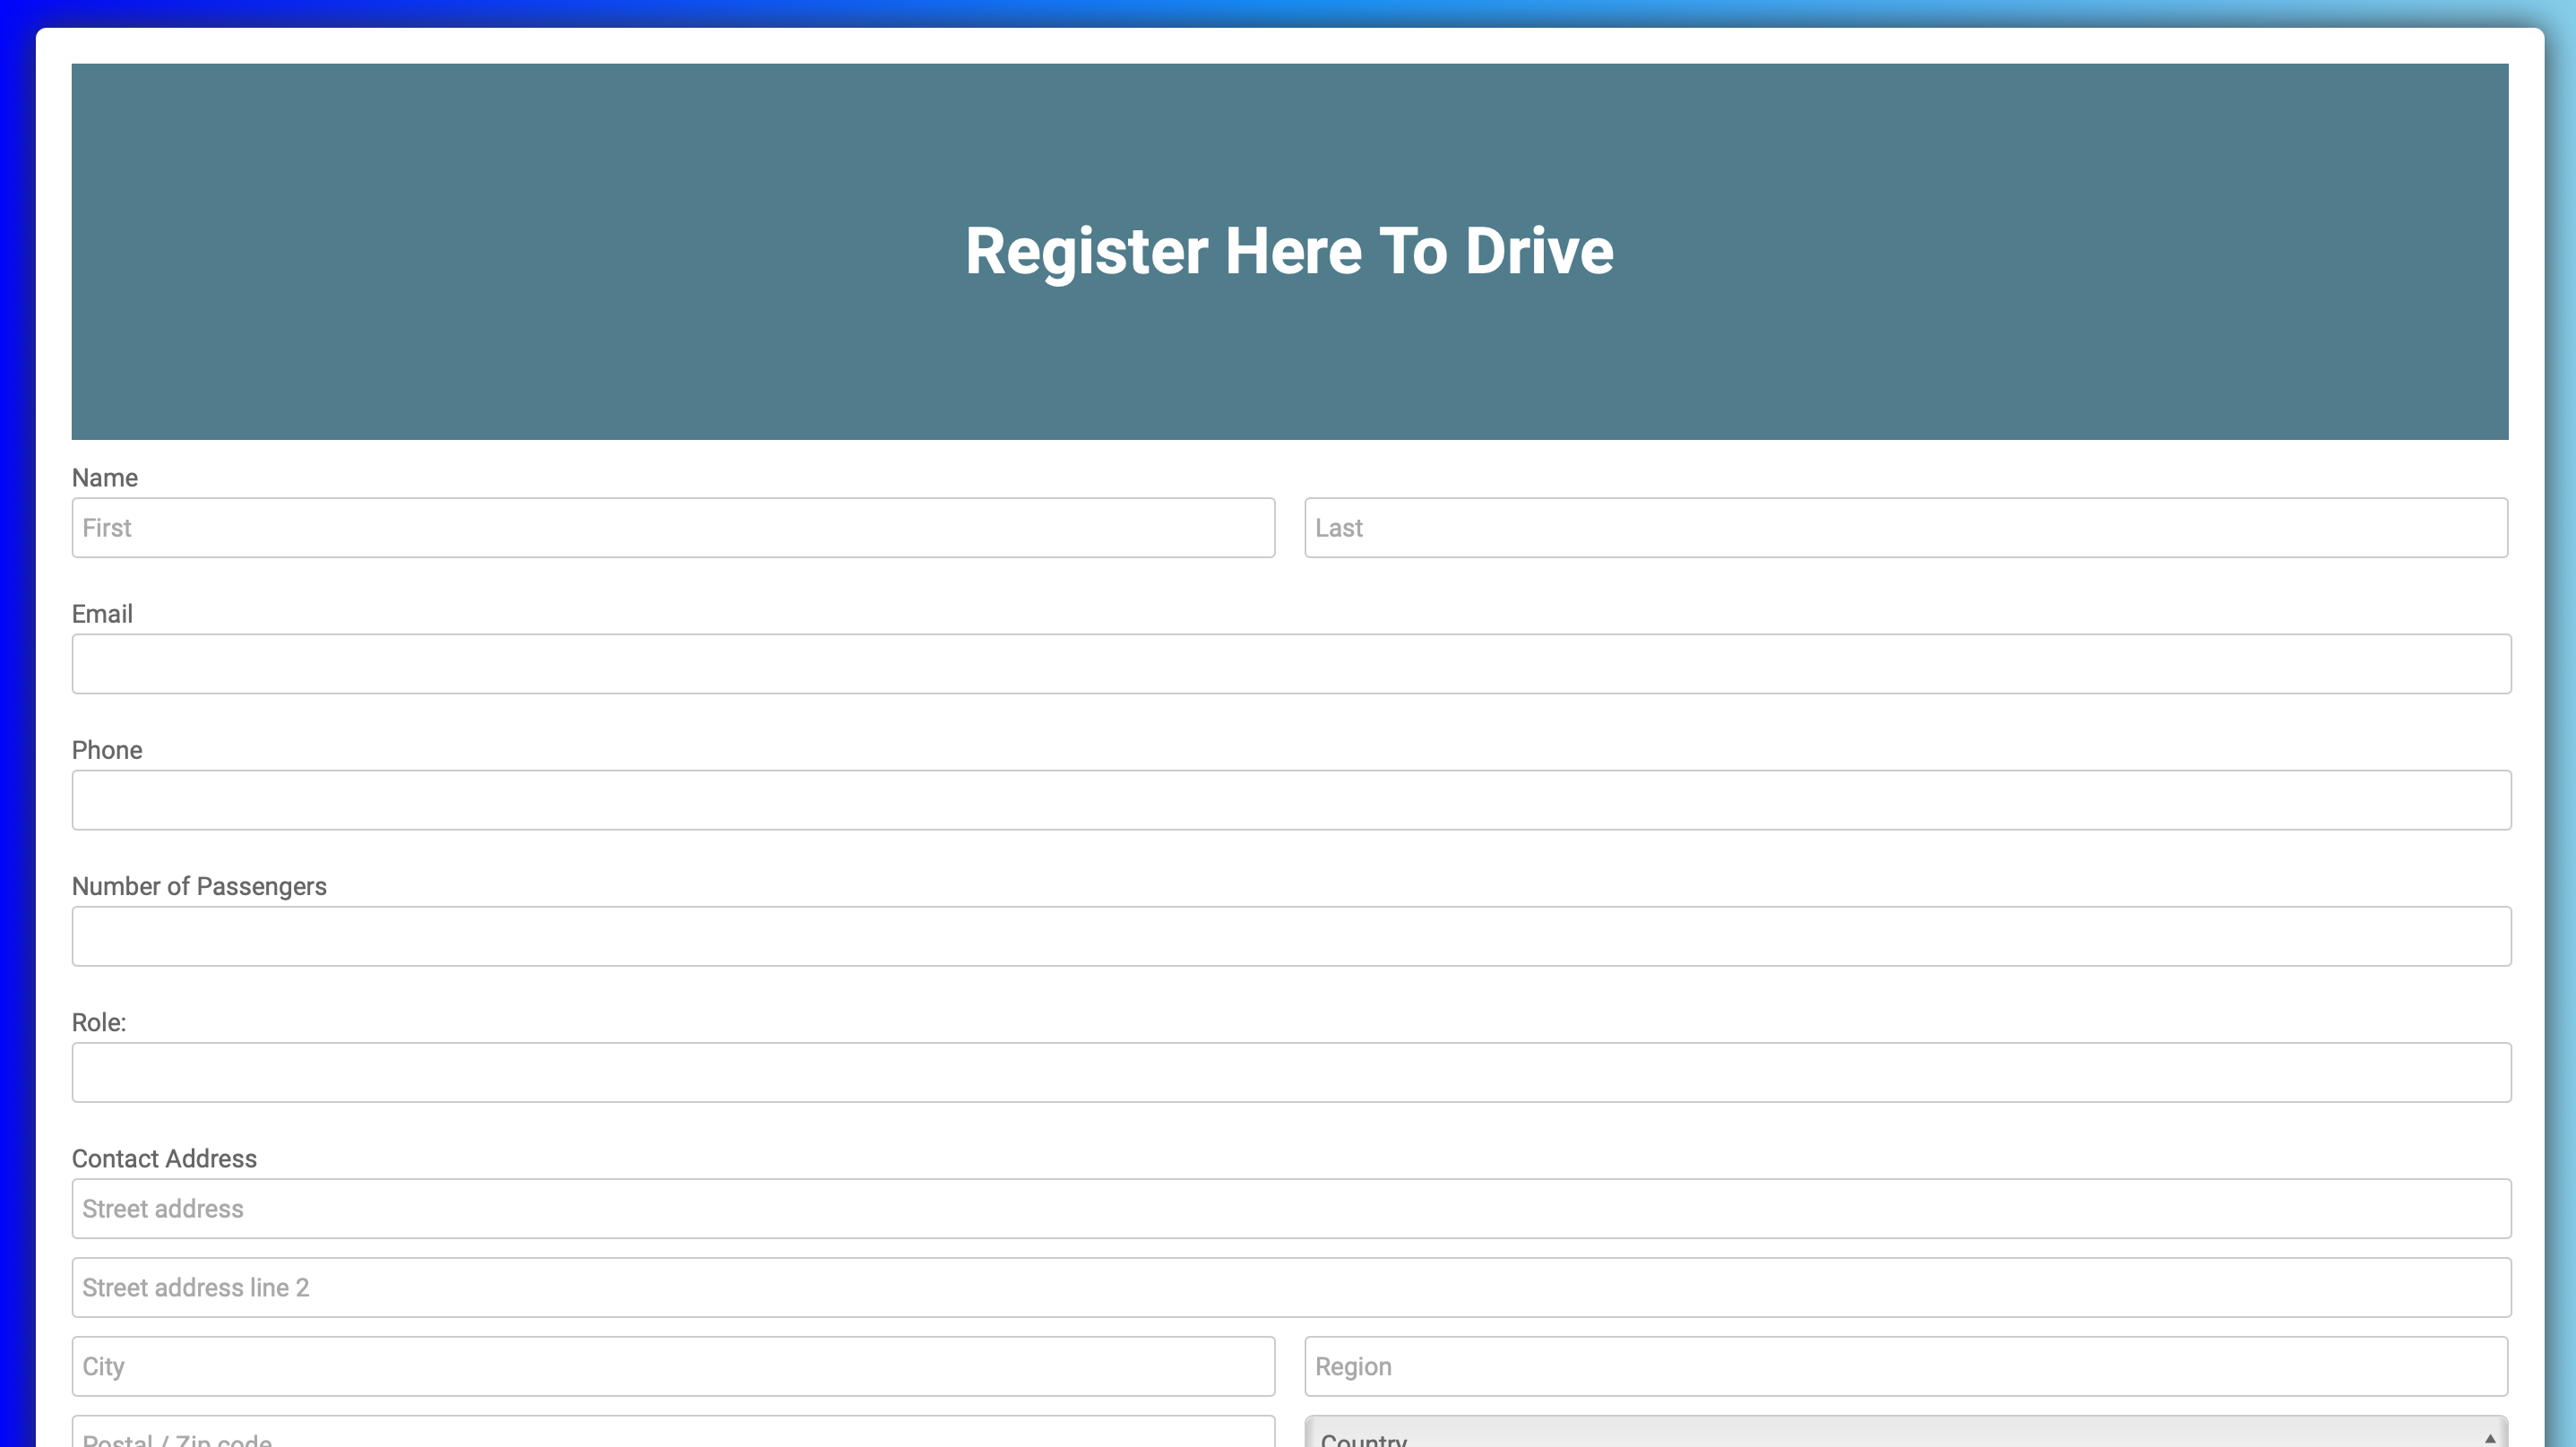Image resolution: width=2576 pixels, height=1447 pixels.
Task: Focus the Street address field
Action: pyautogui.click(x=1290, y=1208)
